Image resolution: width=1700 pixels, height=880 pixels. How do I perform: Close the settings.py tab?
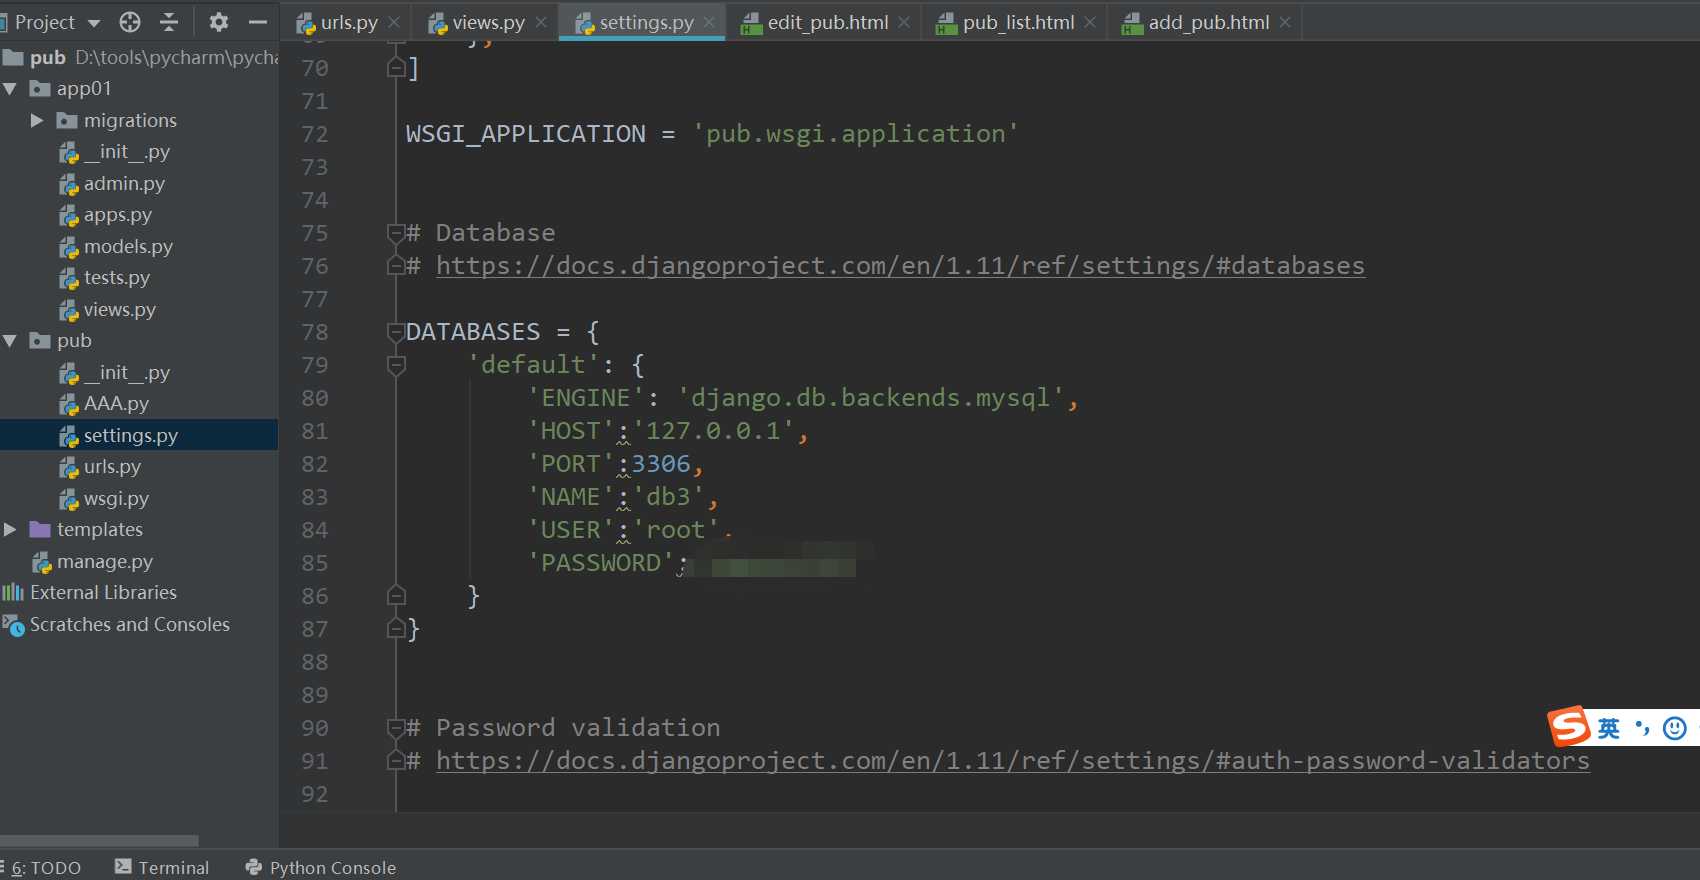709,22
